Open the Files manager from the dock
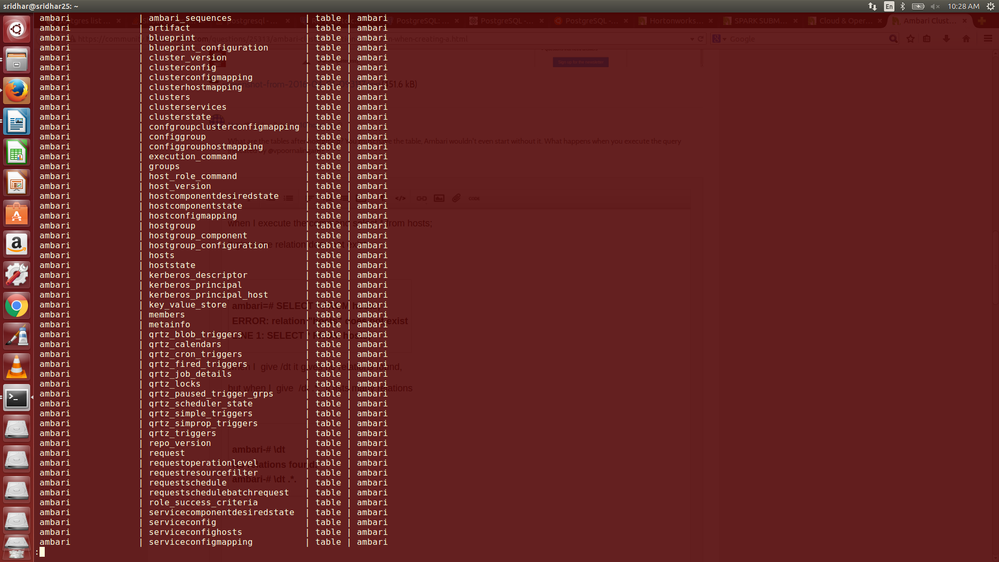999x562 pixels. [17, 60]
